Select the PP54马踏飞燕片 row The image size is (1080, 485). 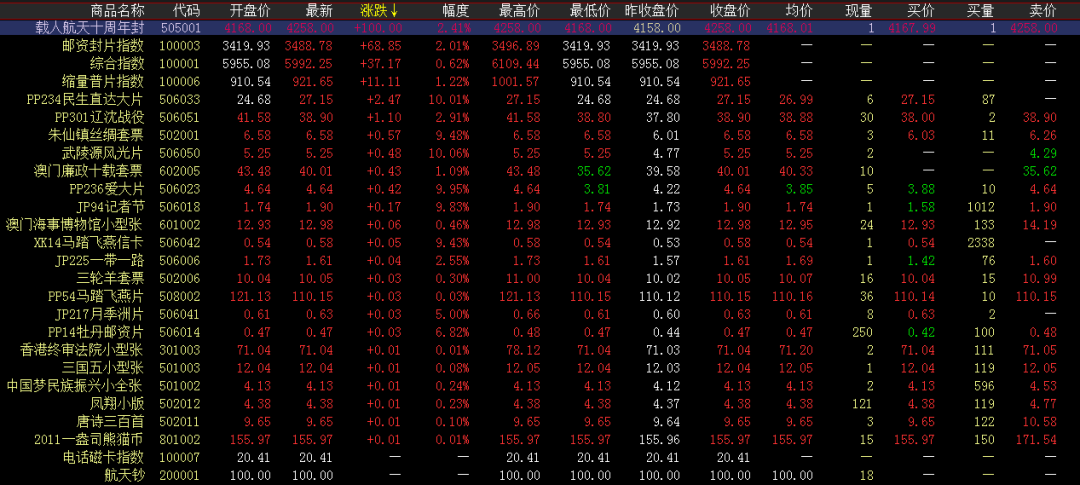click(540, 296)
